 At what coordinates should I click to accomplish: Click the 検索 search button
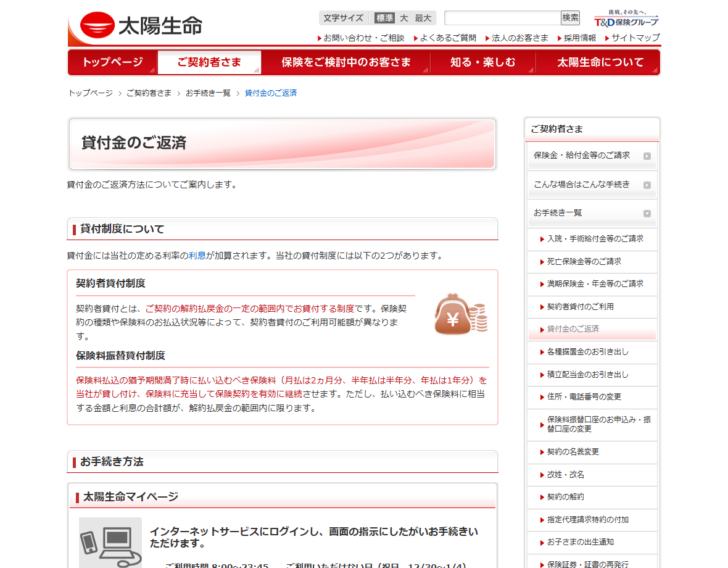(x=570, y=18)
